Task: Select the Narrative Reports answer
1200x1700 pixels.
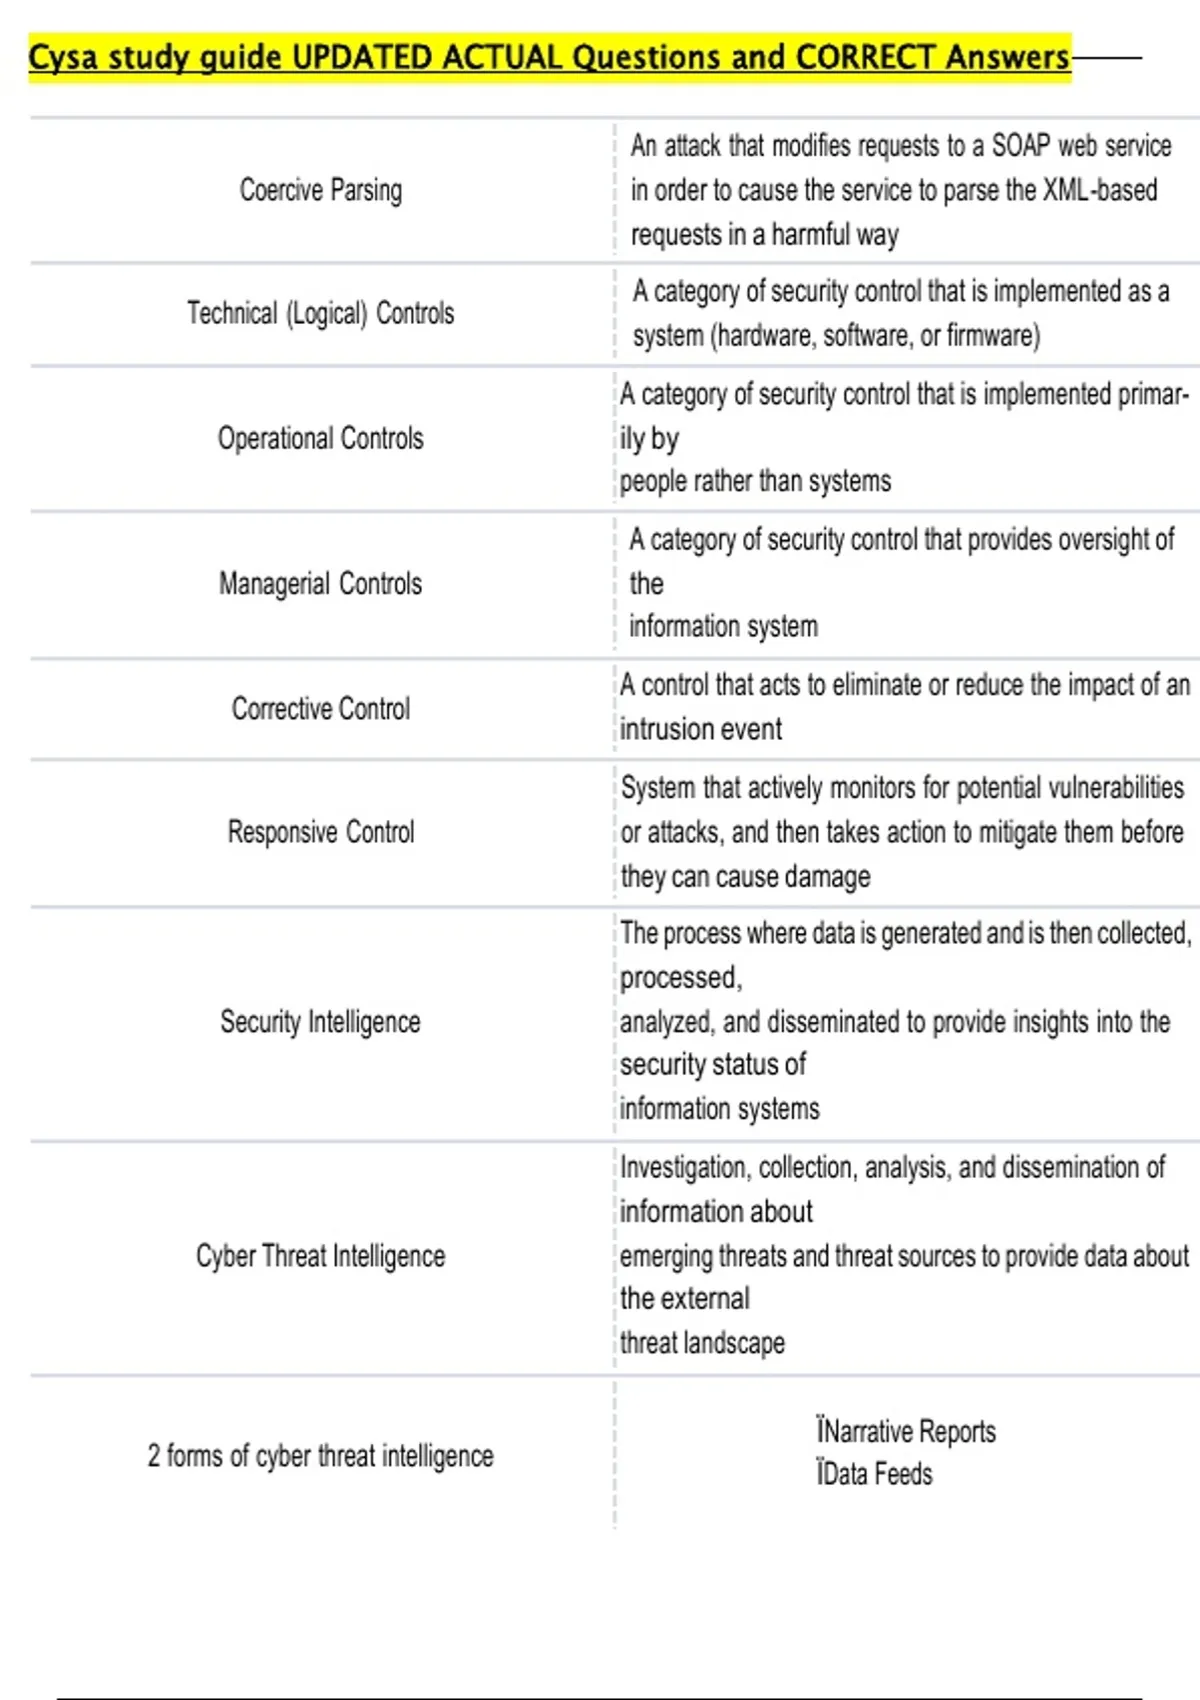Action: (906, 1432)
